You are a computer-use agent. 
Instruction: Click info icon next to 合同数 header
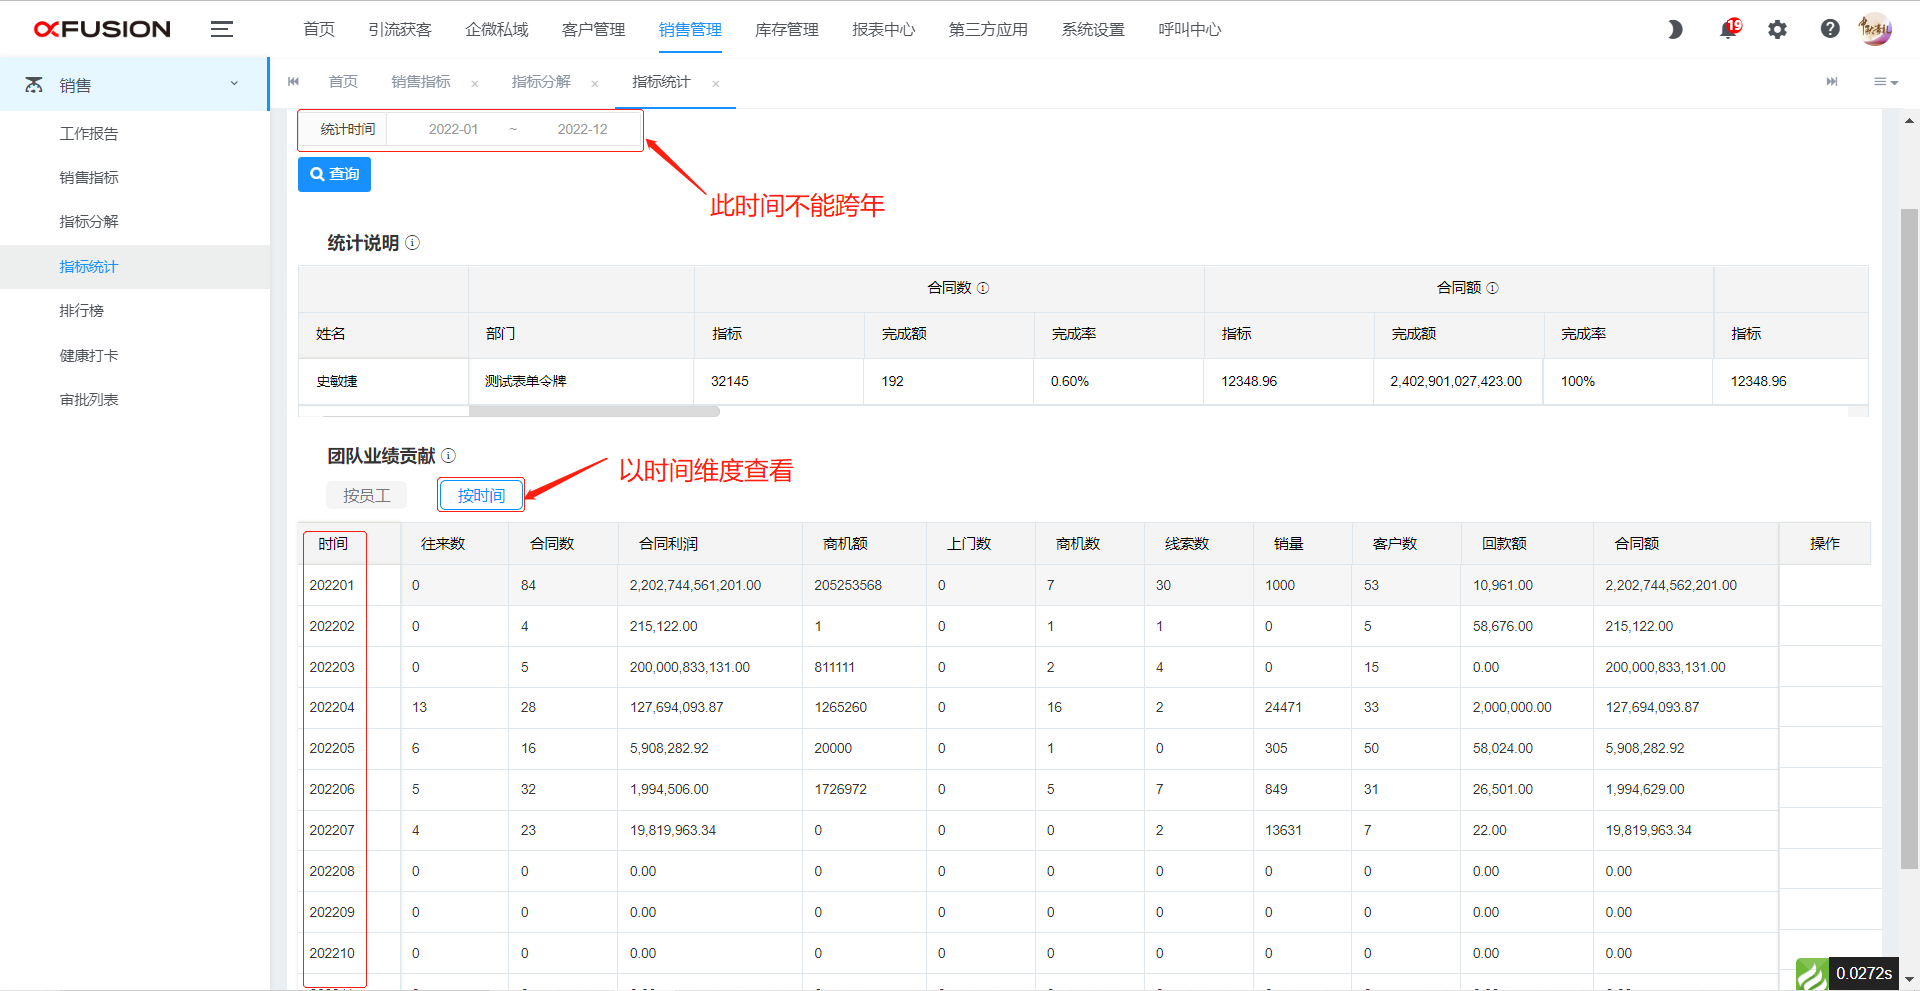pyautogui.click(x=983, y=288)
